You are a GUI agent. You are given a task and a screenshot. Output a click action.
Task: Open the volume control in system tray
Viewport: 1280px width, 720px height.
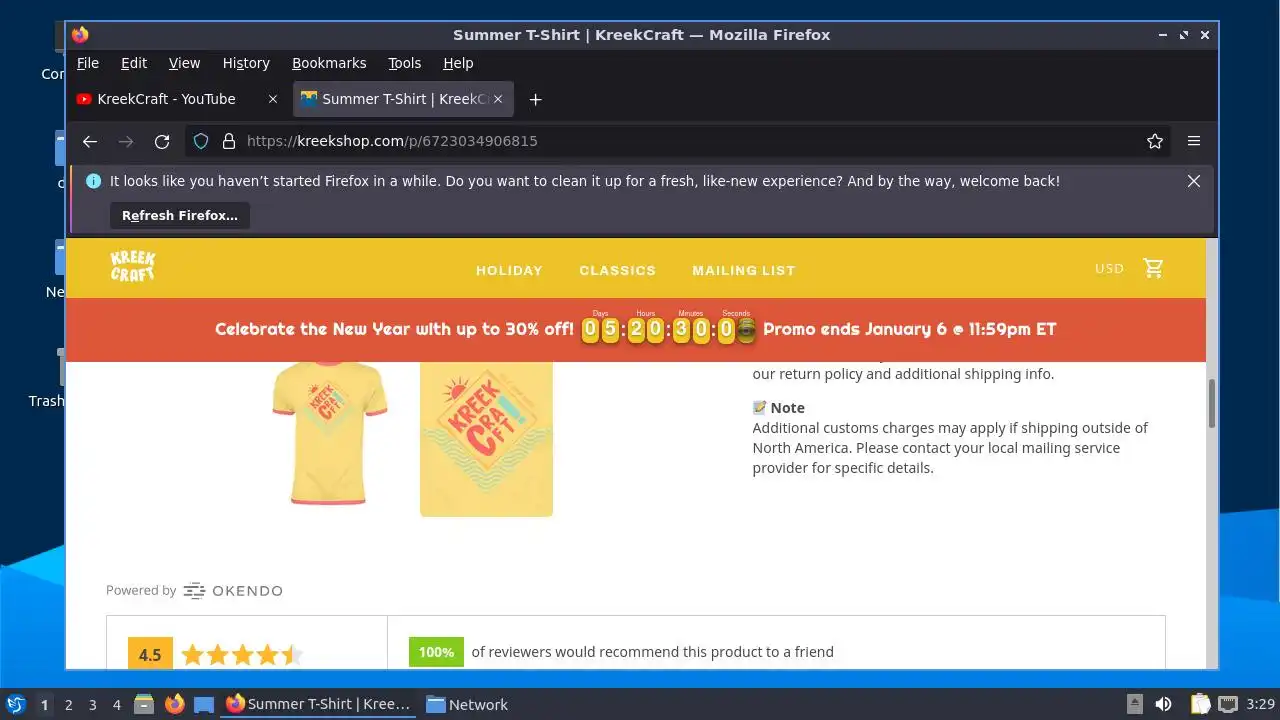1163,704
